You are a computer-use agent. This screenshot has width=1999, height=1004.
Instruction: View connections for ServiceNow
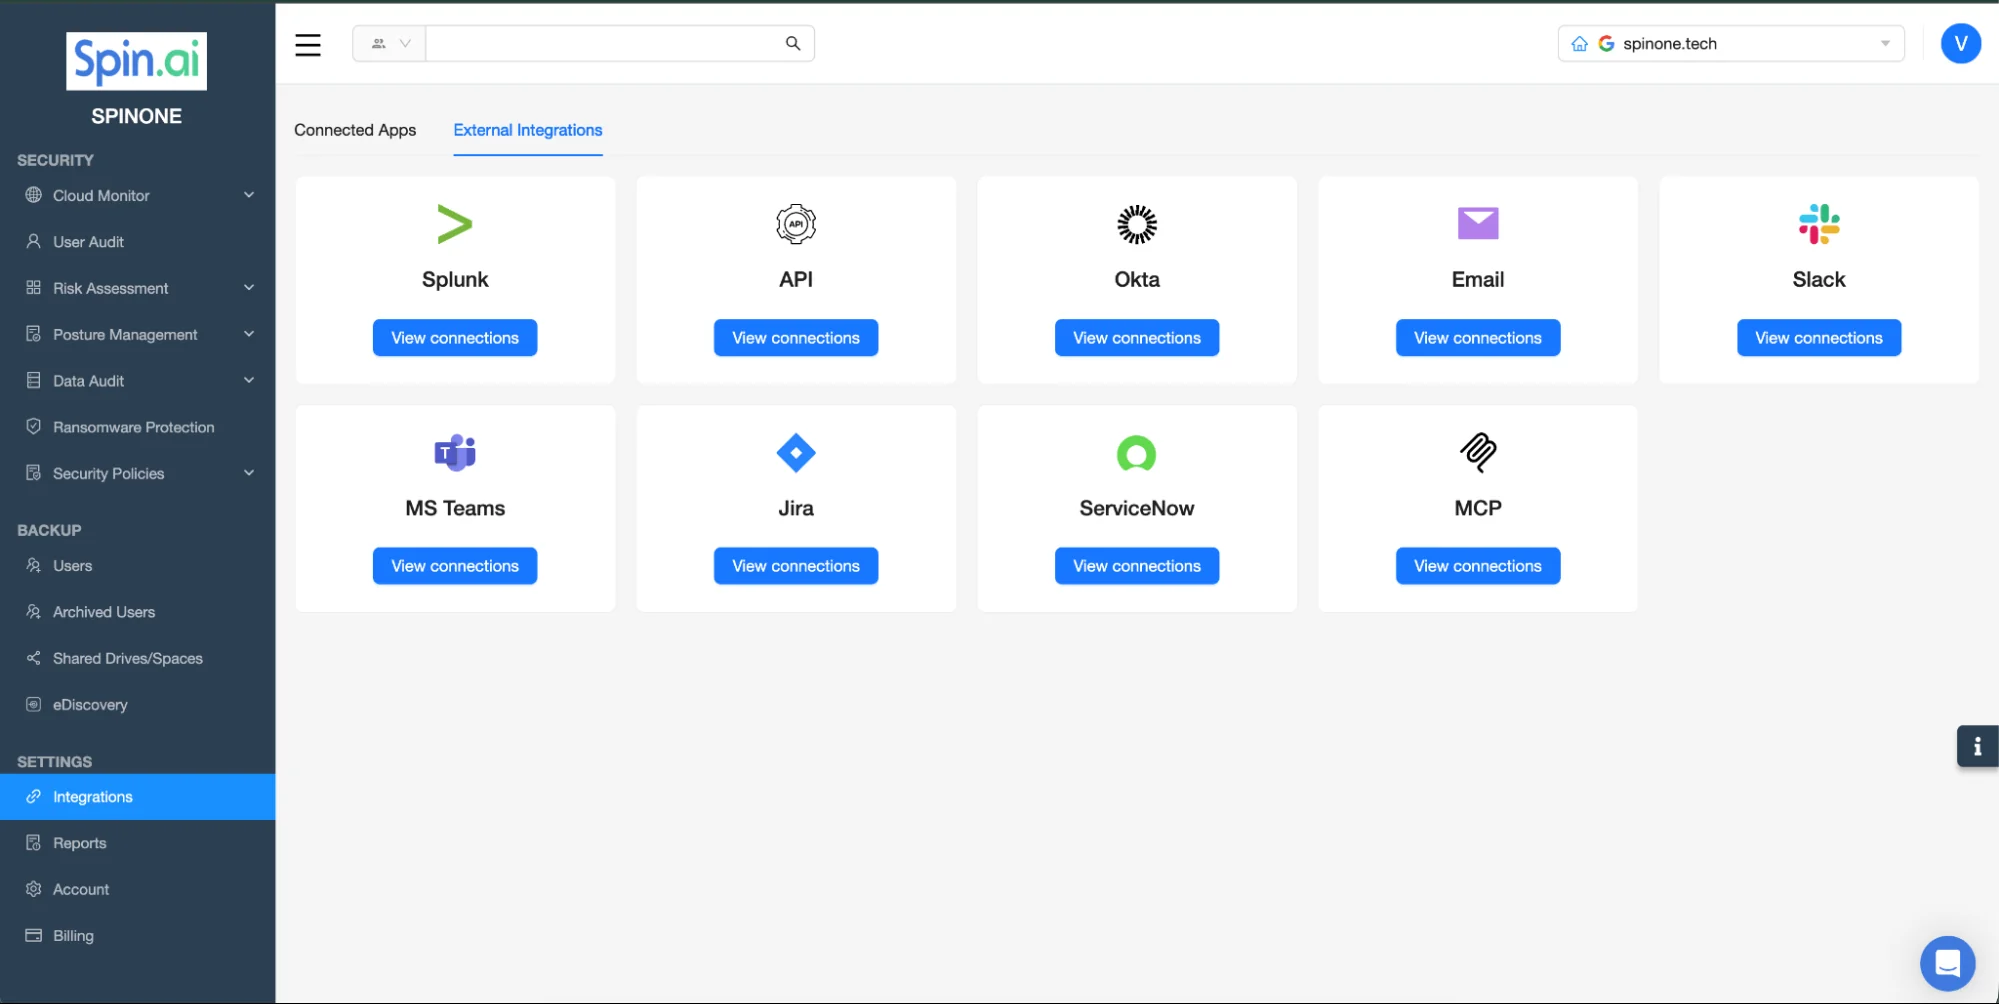(1137, 566)
